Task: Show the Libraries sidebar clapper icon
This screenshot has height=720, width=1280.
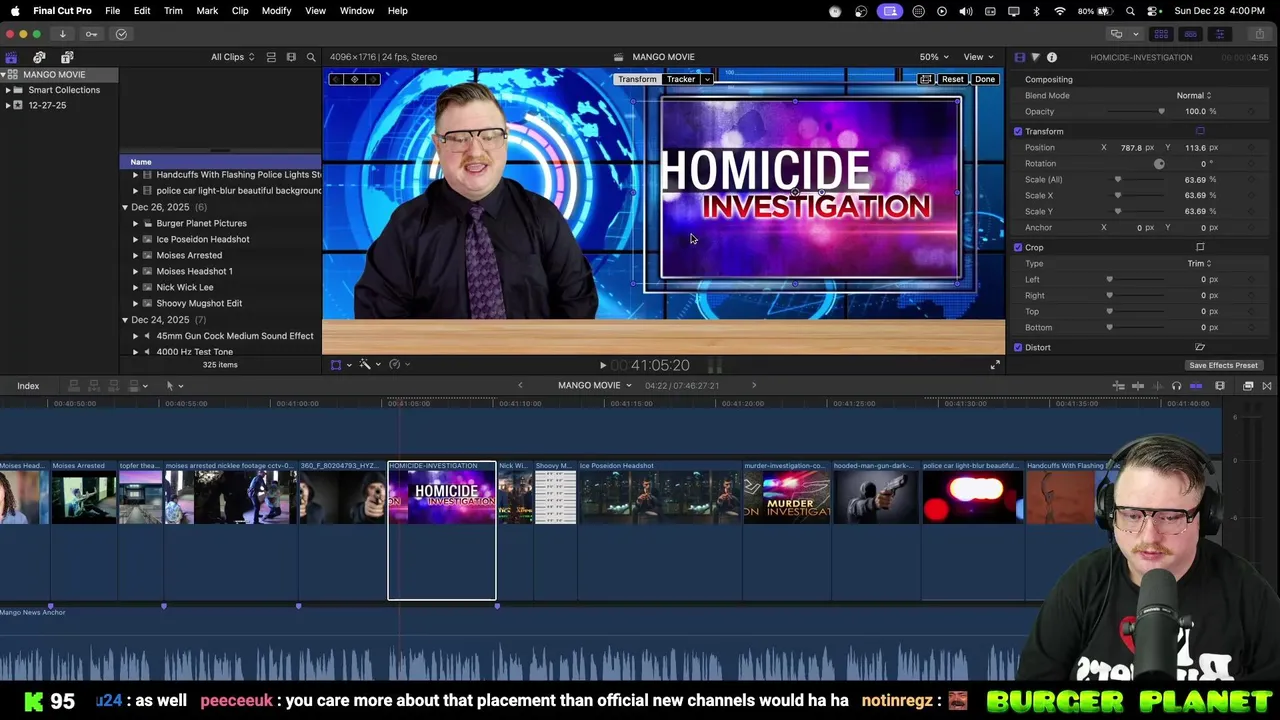Action: click(x=11, y=57)
